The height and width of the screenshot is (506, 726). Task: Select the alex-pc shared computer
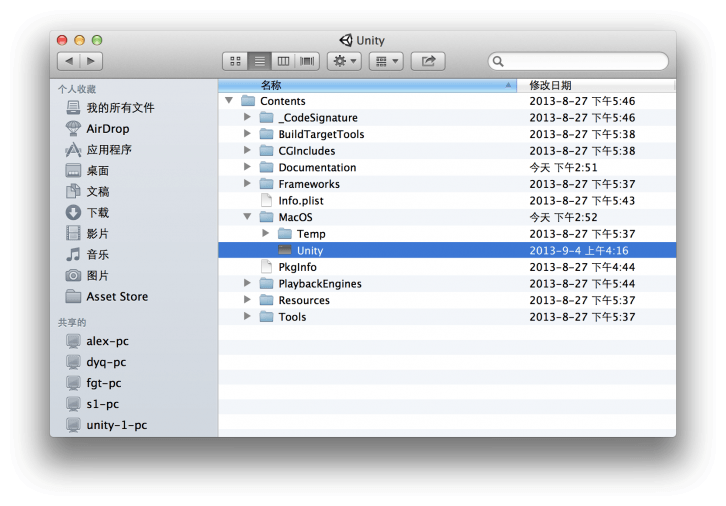click(x=105, y=341)
